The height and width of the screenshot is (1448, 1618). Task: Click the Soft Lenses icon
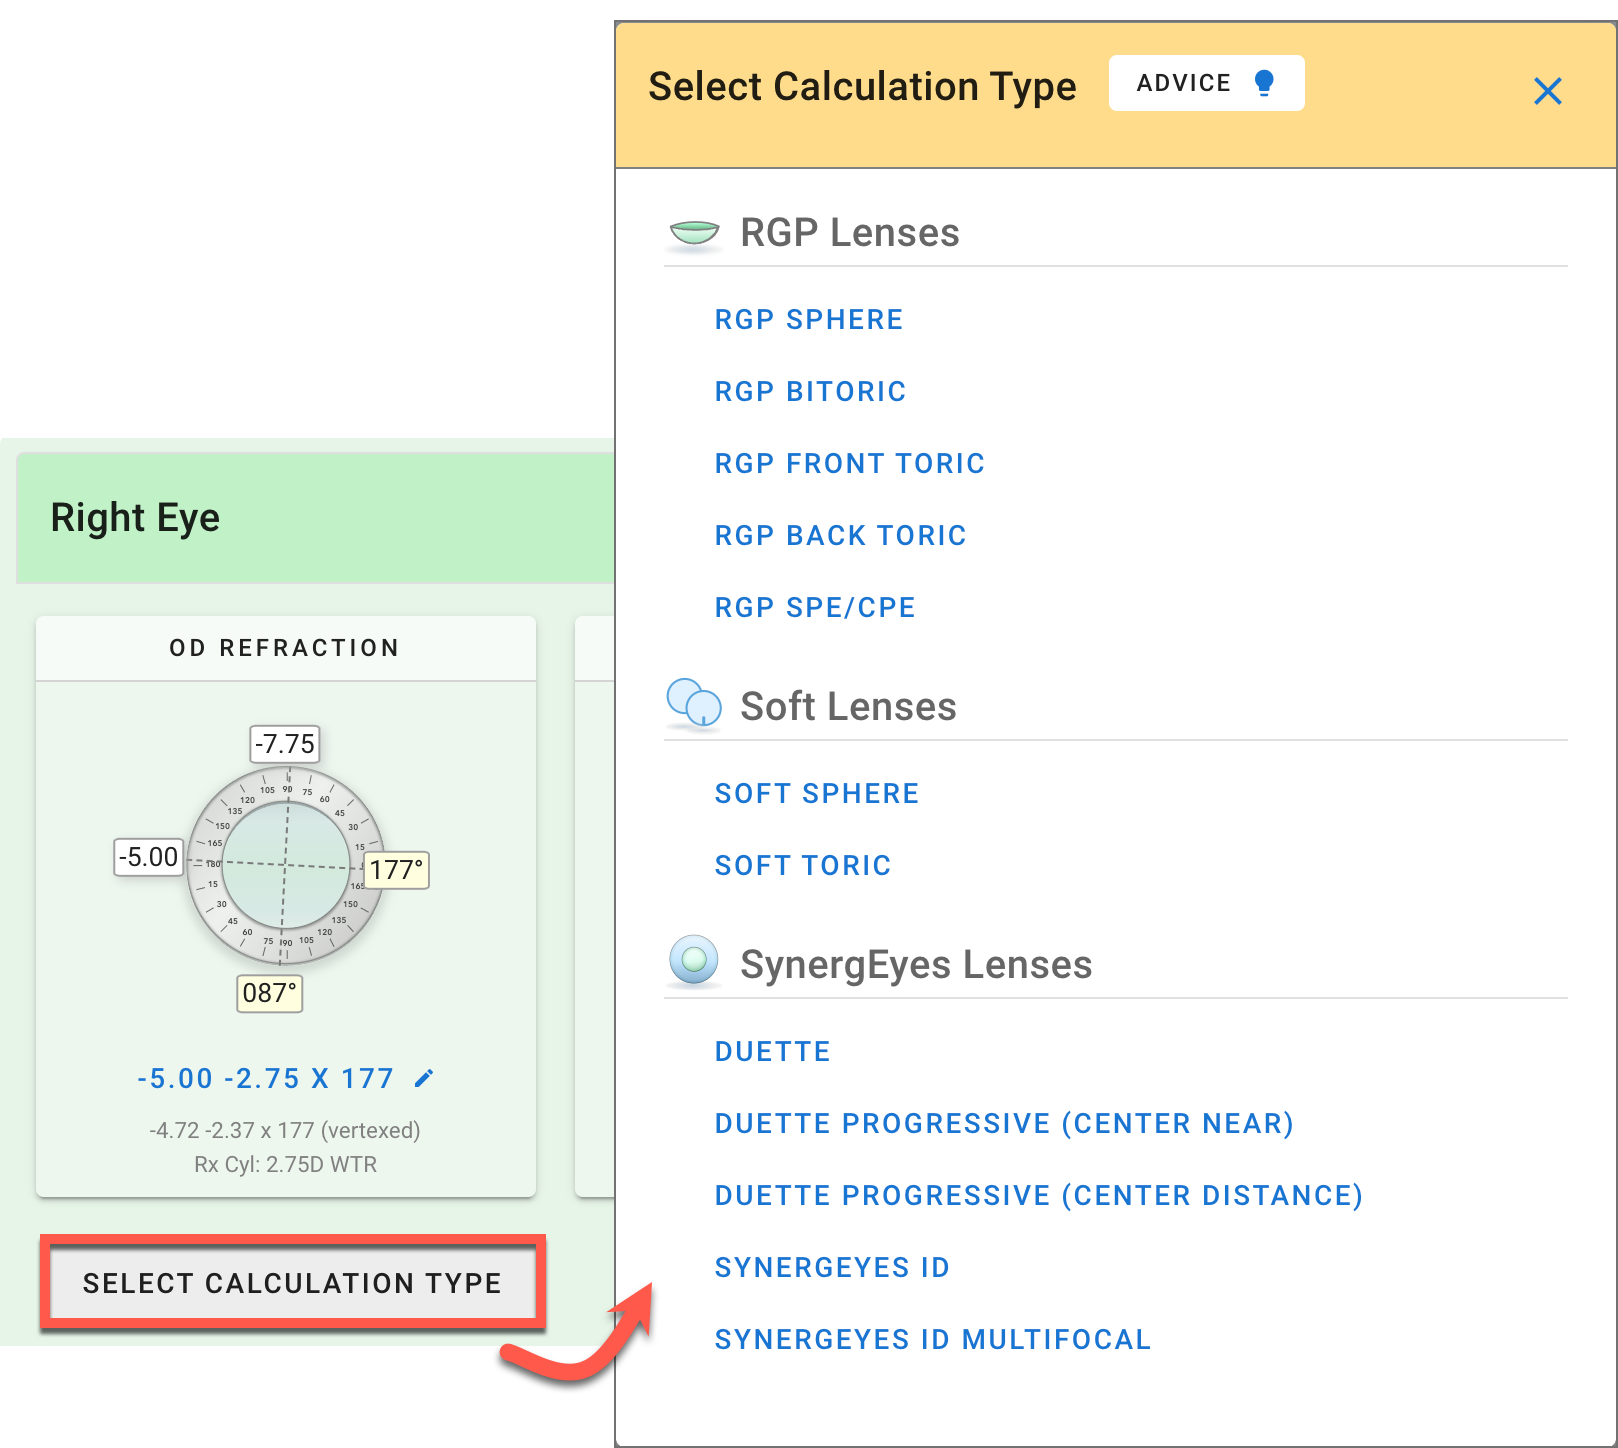pos(694,704)
